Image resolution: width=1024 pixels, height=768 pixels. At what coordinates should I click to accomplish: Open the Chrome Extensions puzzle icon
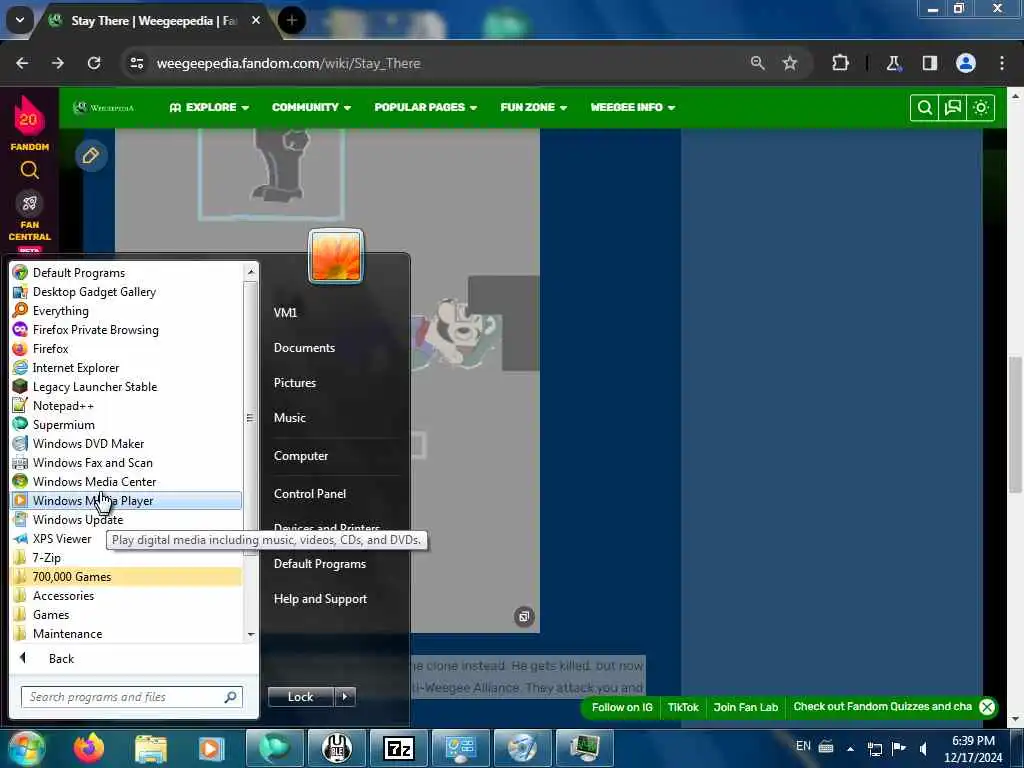[x=840, y=63]
